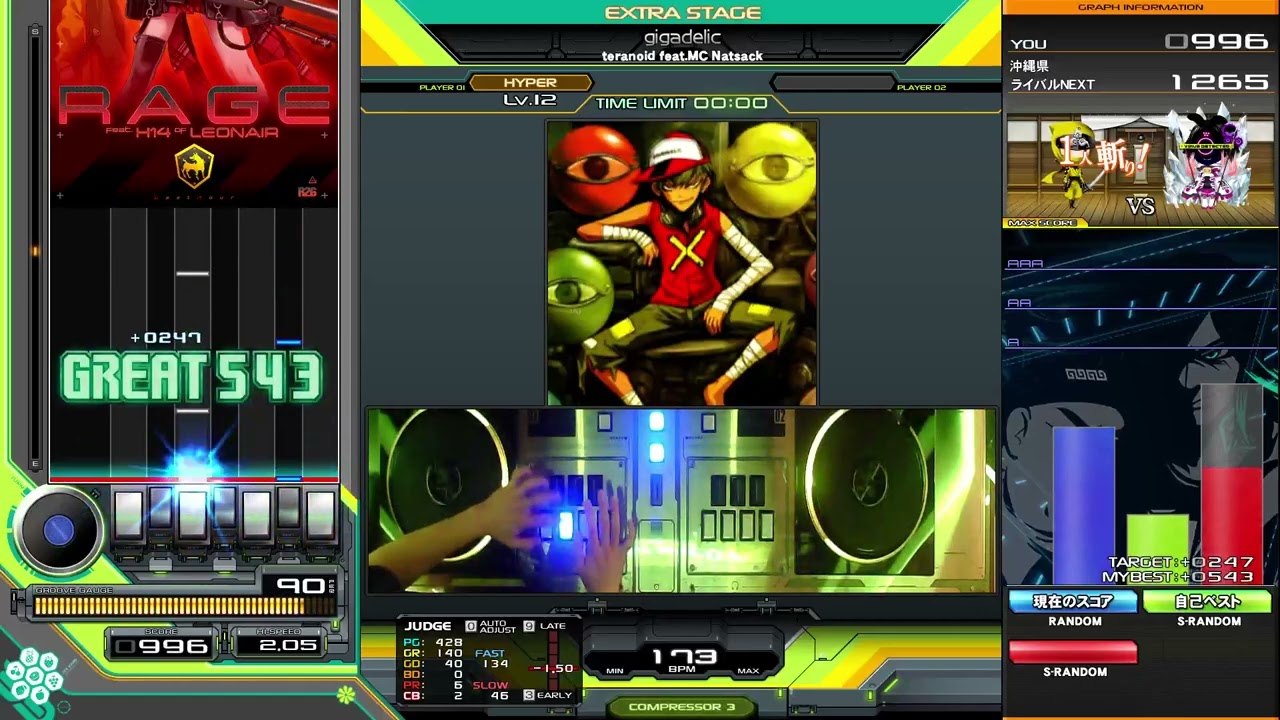Viewport: 1280px width, 720px height.
Task: Click the S-RANDOM label under 自己ベスト
Action: 1209,621
